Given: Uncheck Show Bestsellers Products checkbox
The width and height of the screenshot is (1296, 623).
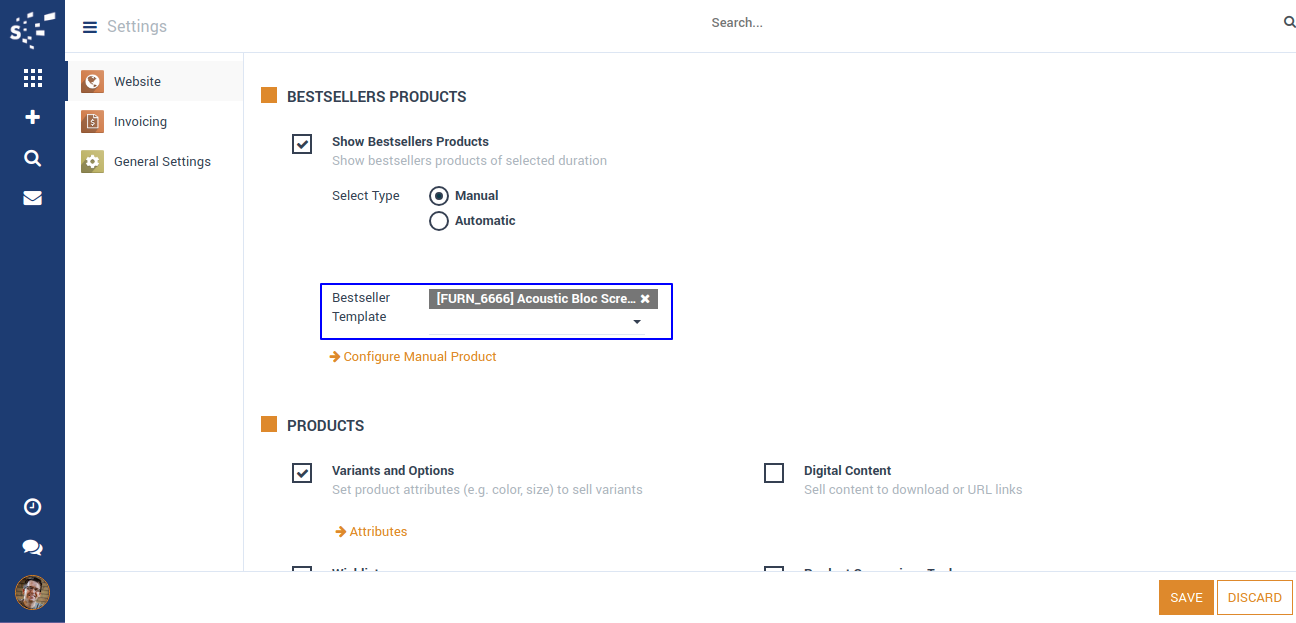Looking at the screenshot, I should point(302,144).
